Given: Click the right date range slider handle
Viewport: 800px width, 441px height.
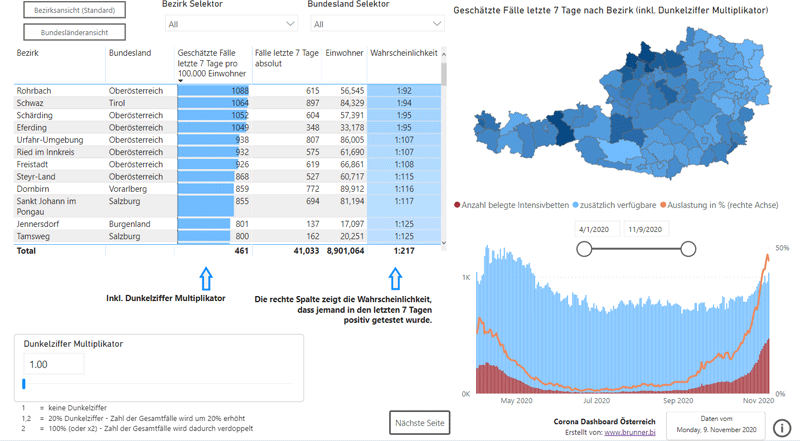Looking at the screenshot, I should (688, 249).
